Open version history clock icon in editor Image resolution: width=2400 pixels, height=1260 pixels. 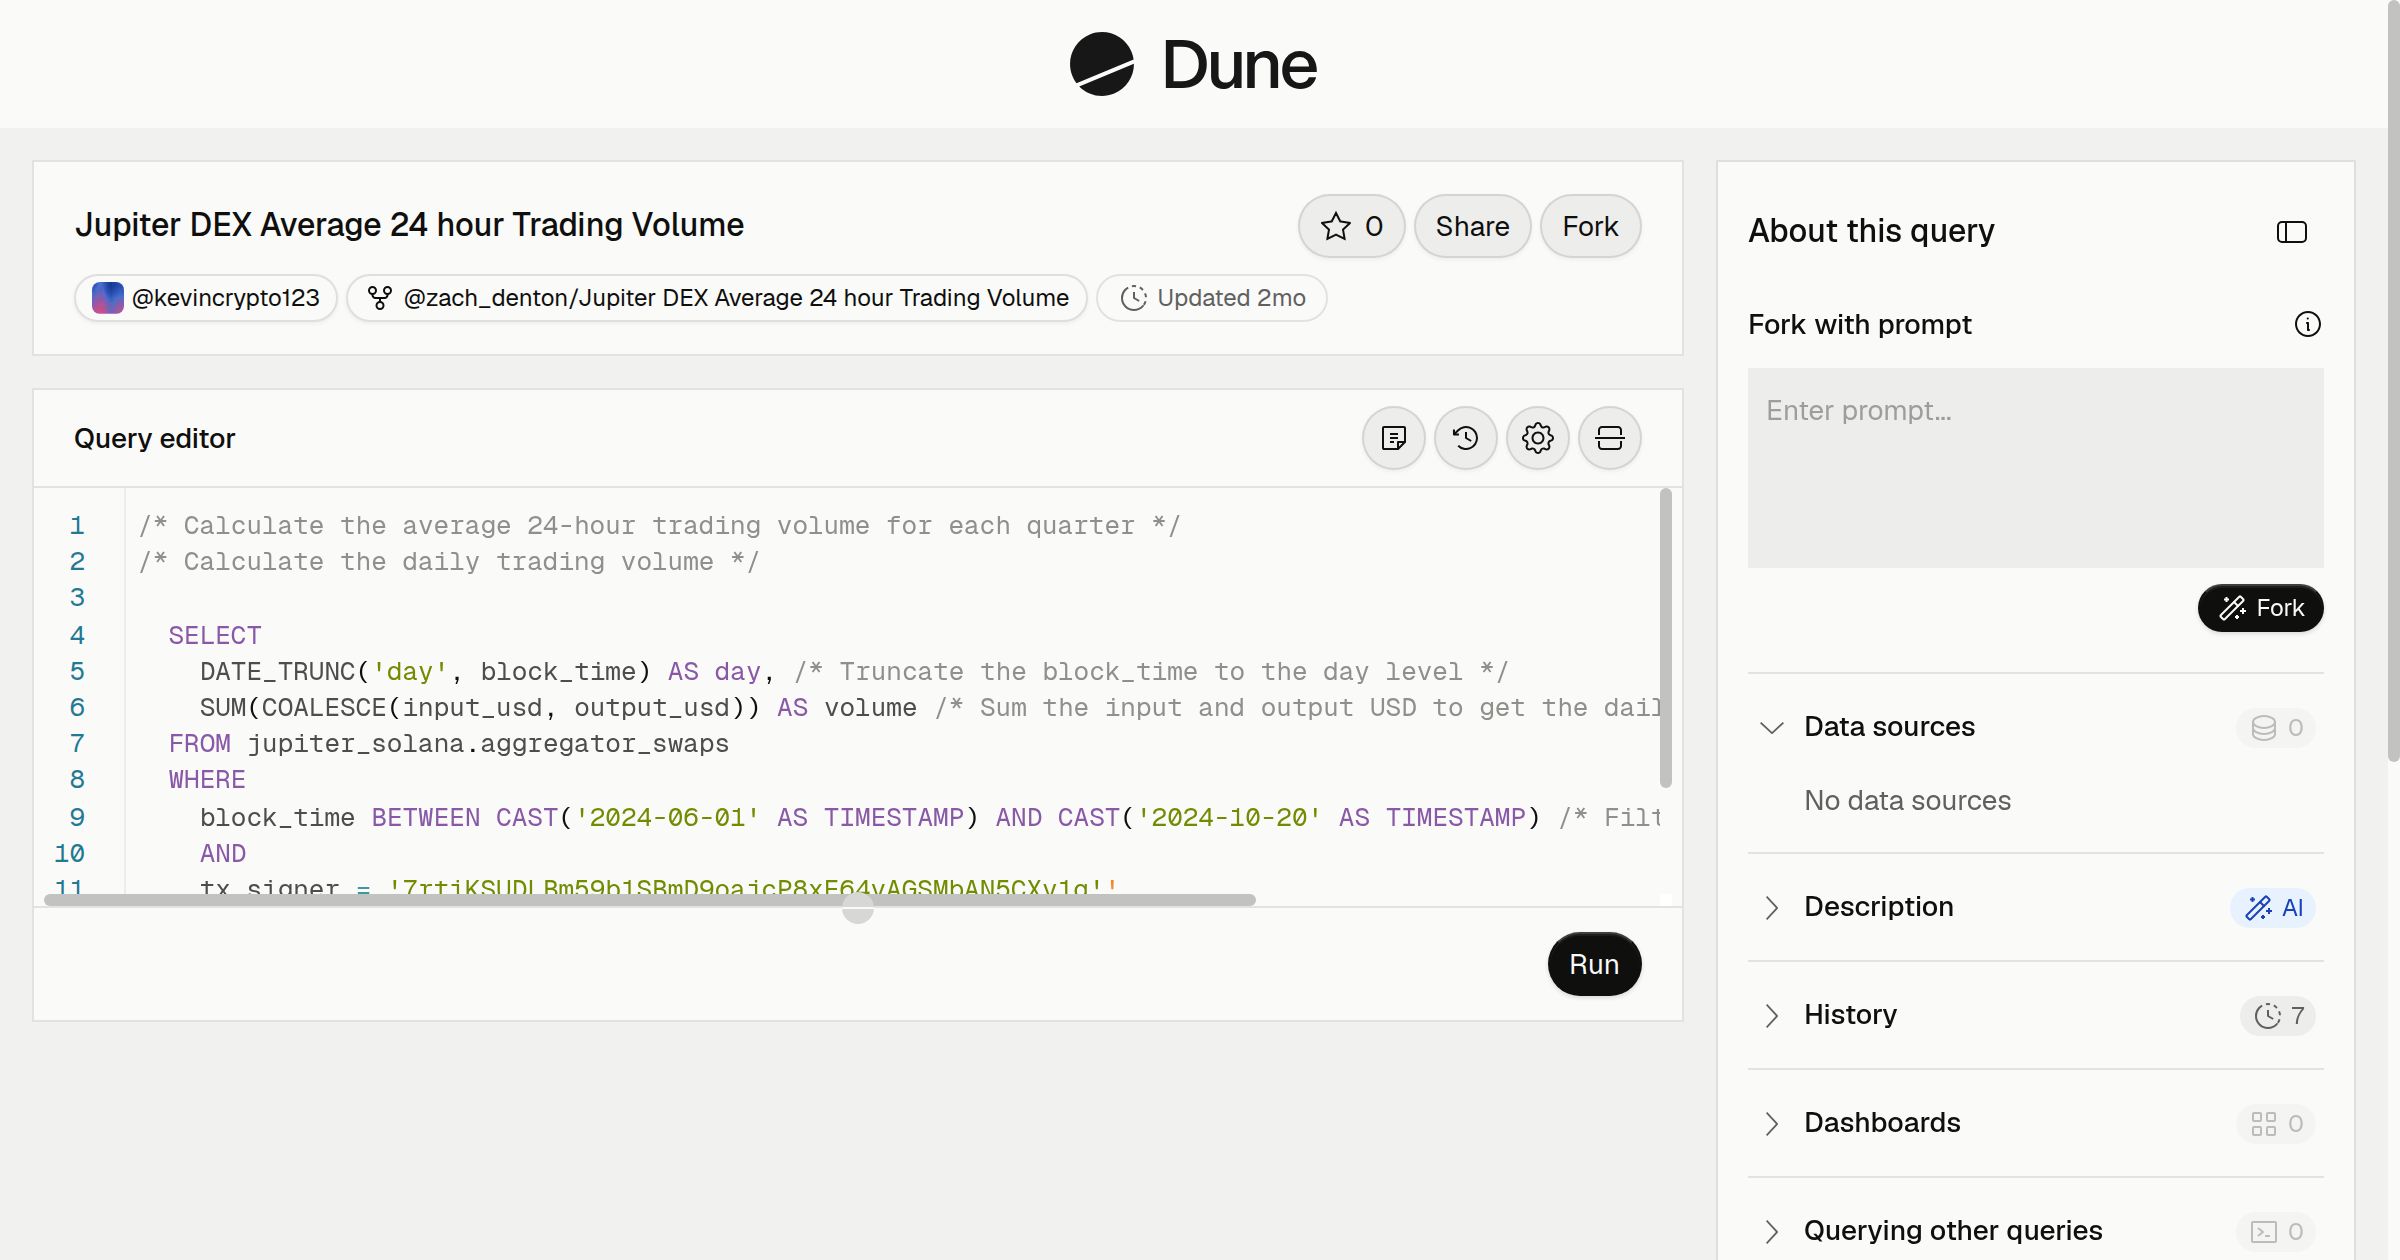[x=1465, y=438]
